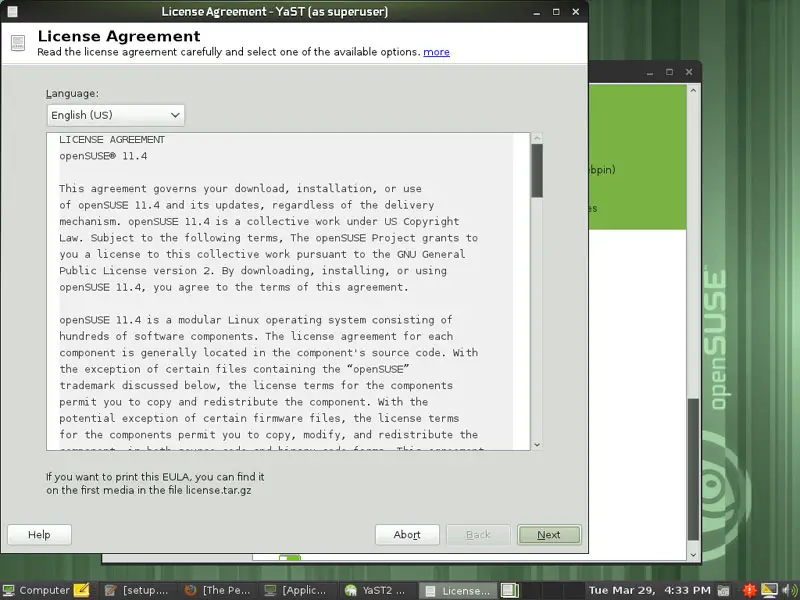Viewport: 800px width, 600px height.
Task: Click the up arrow of the license text scrollbar
Action: point(537,138)
